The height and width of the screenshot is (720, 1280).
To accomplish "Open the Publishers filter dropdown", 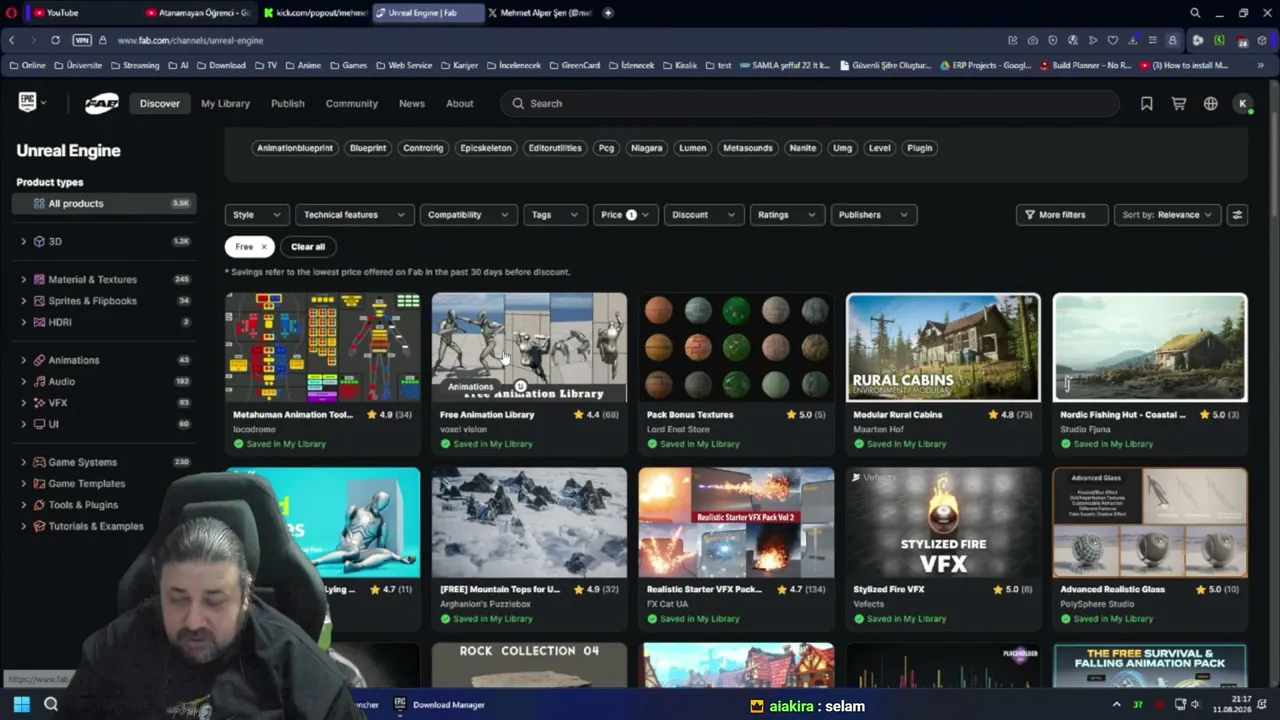I will coord(873,215).
